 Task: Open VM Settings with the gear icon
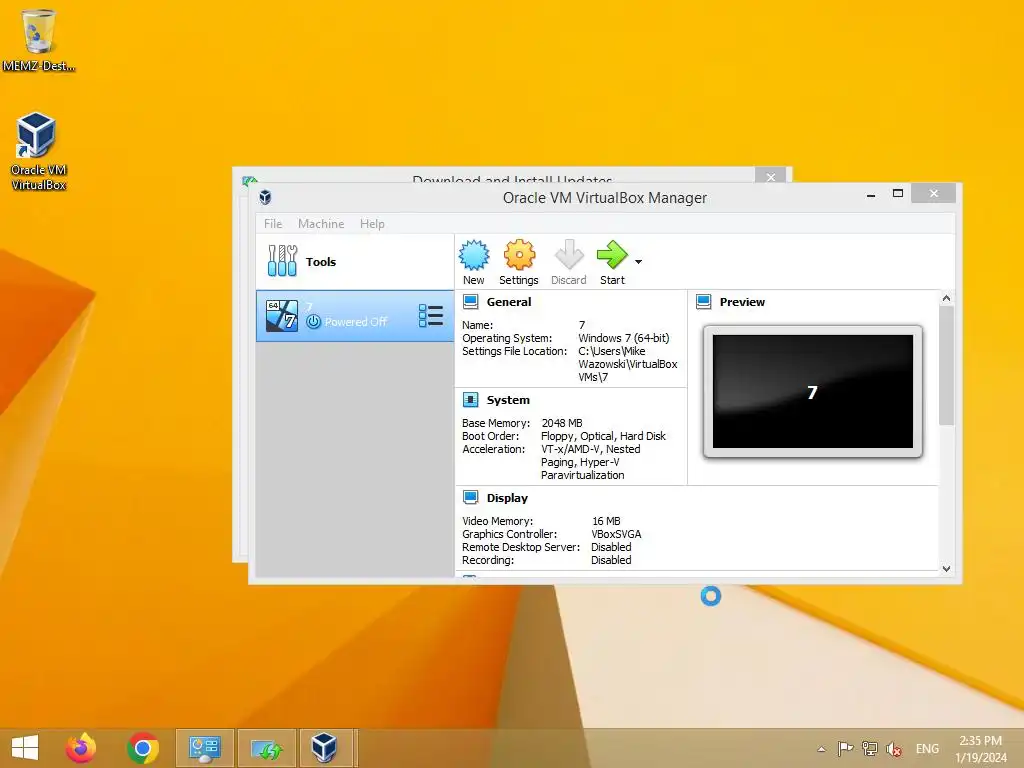coord(519,255)
